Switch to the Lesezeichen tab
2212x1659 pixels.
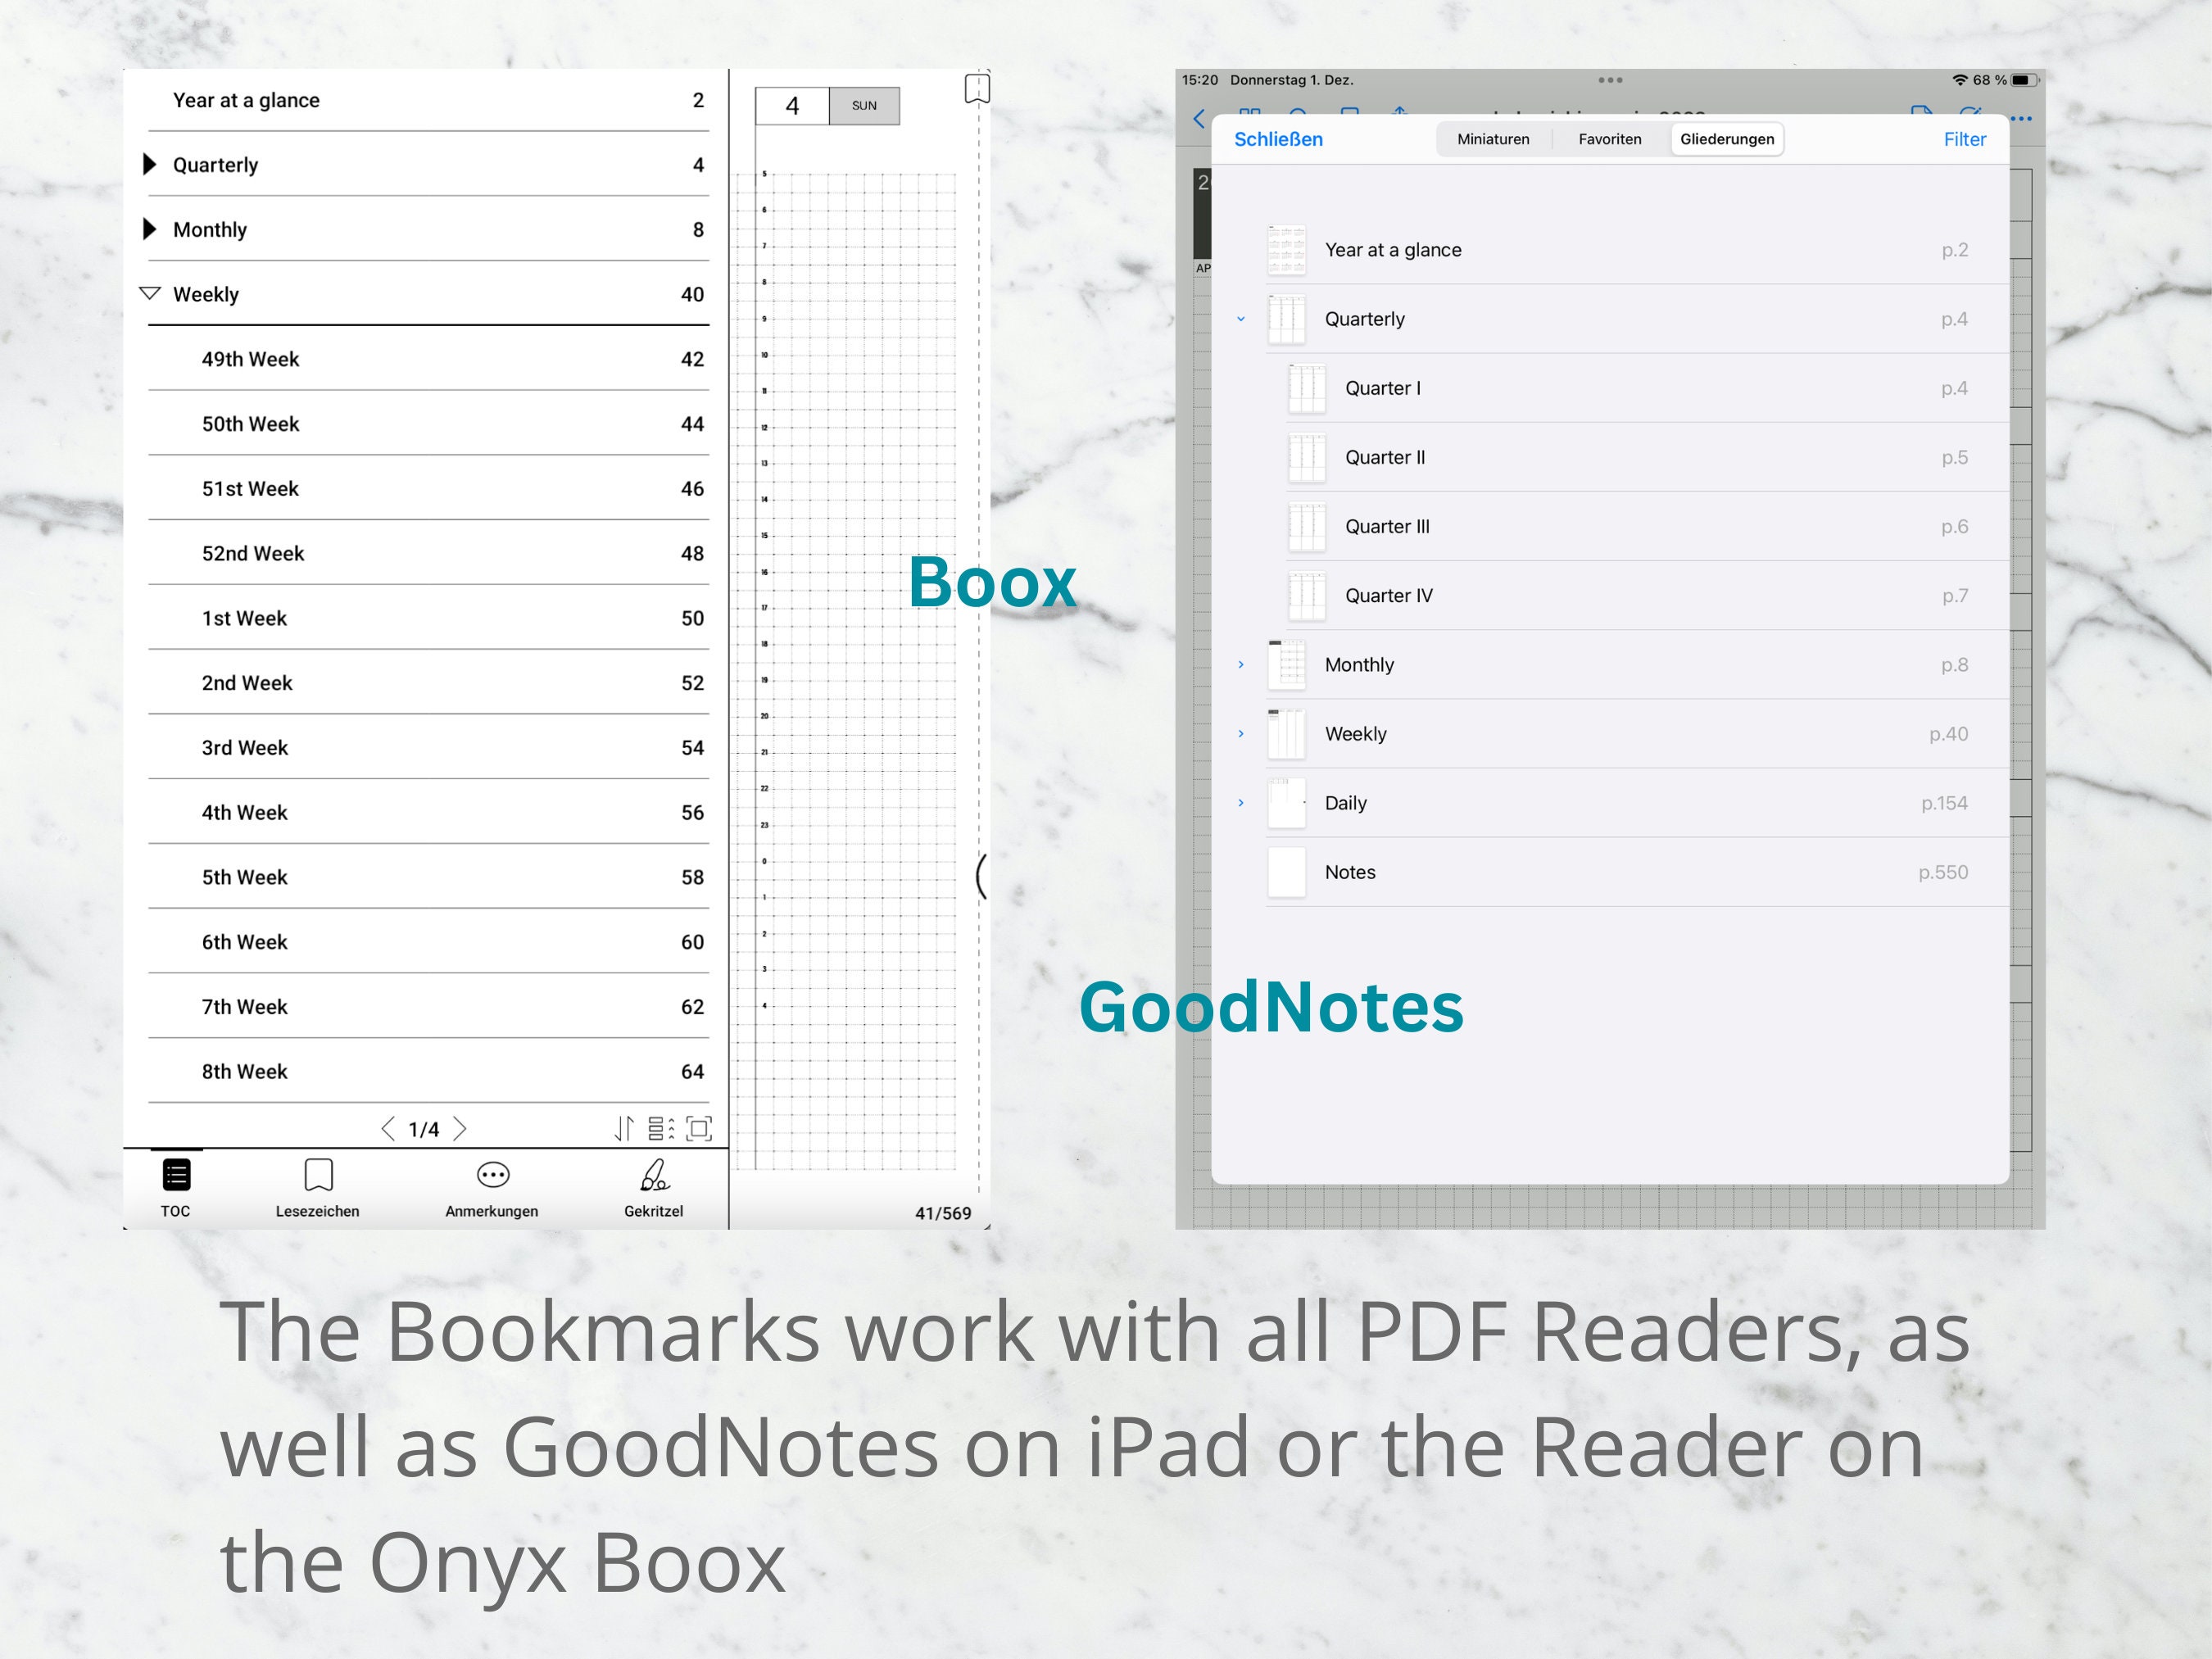318,1189
